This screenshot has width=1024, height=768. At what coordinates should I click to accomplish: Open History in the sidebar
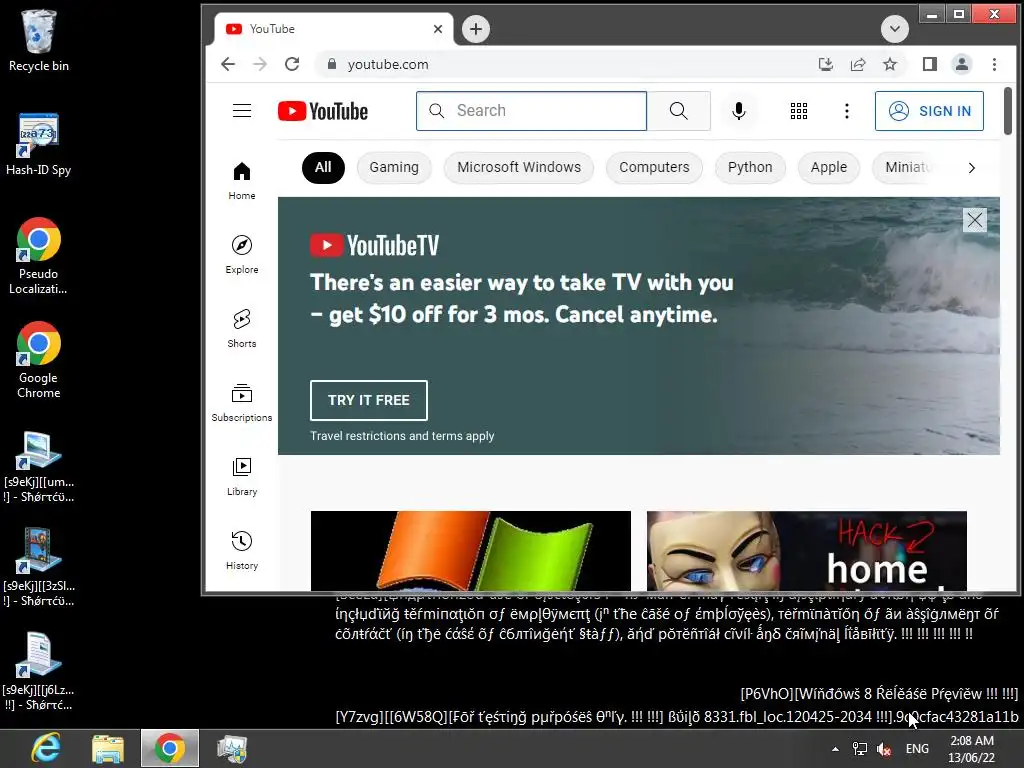pyautogui.click(x=242, y=551)
